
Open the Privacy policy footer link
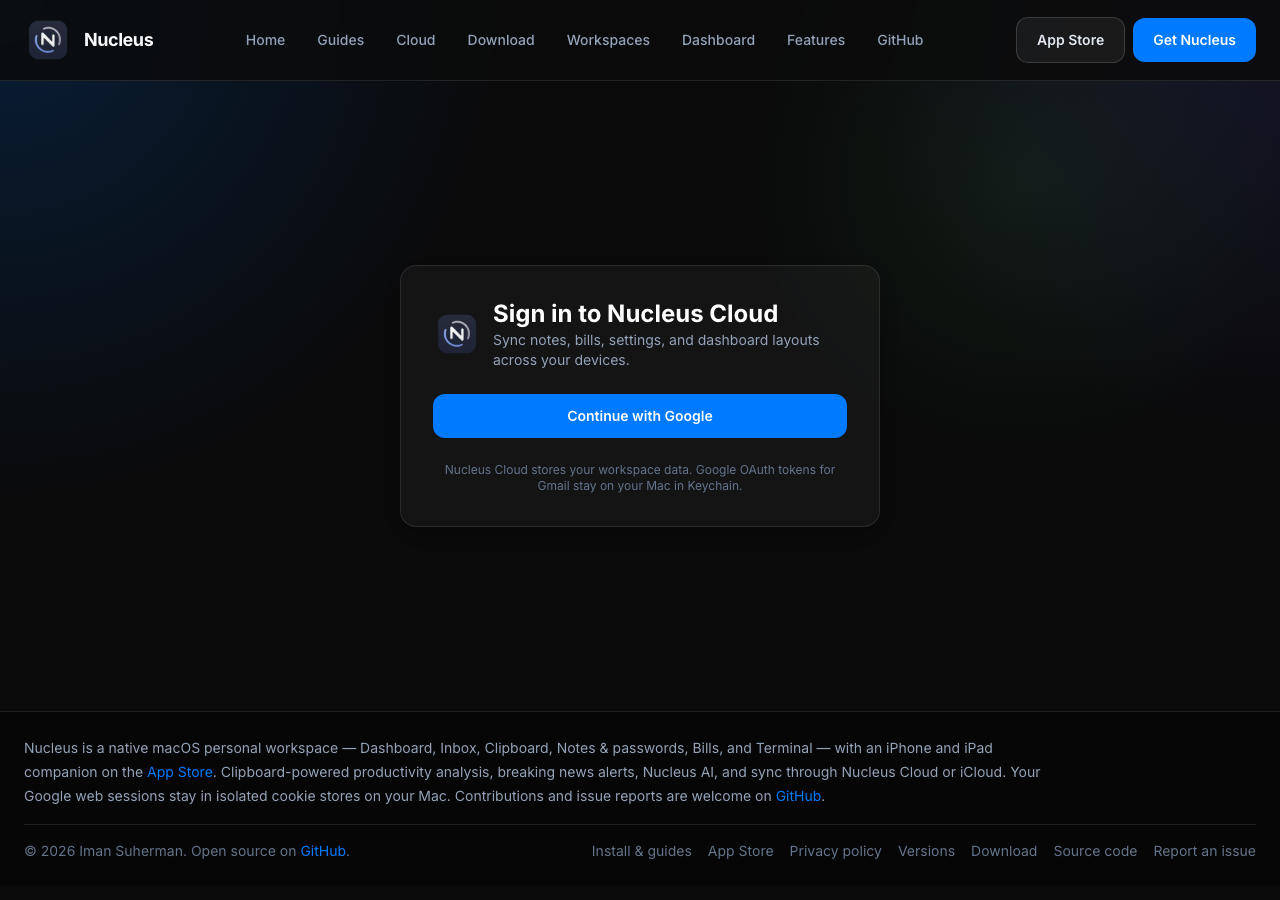pyautogui.click(x=836, y=851)
